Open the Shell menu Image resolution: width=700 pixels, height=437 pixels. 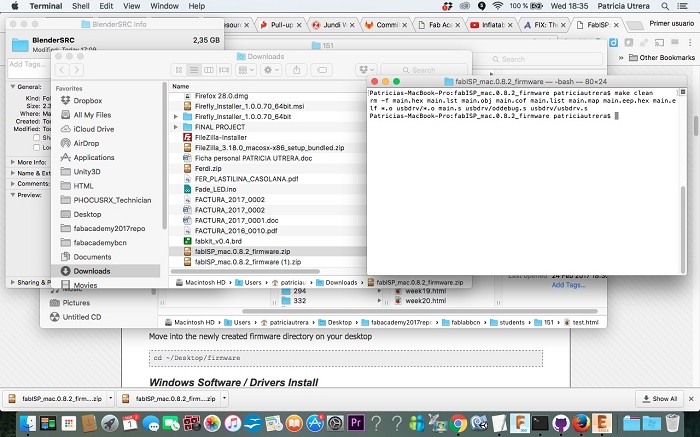click(x=81, y=6)
